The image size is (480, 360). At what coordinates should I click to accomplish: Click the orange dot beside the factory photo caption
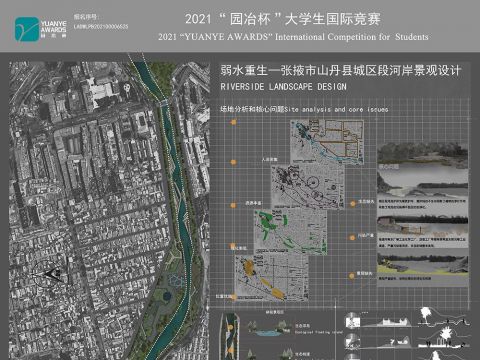tap(352, 237)
